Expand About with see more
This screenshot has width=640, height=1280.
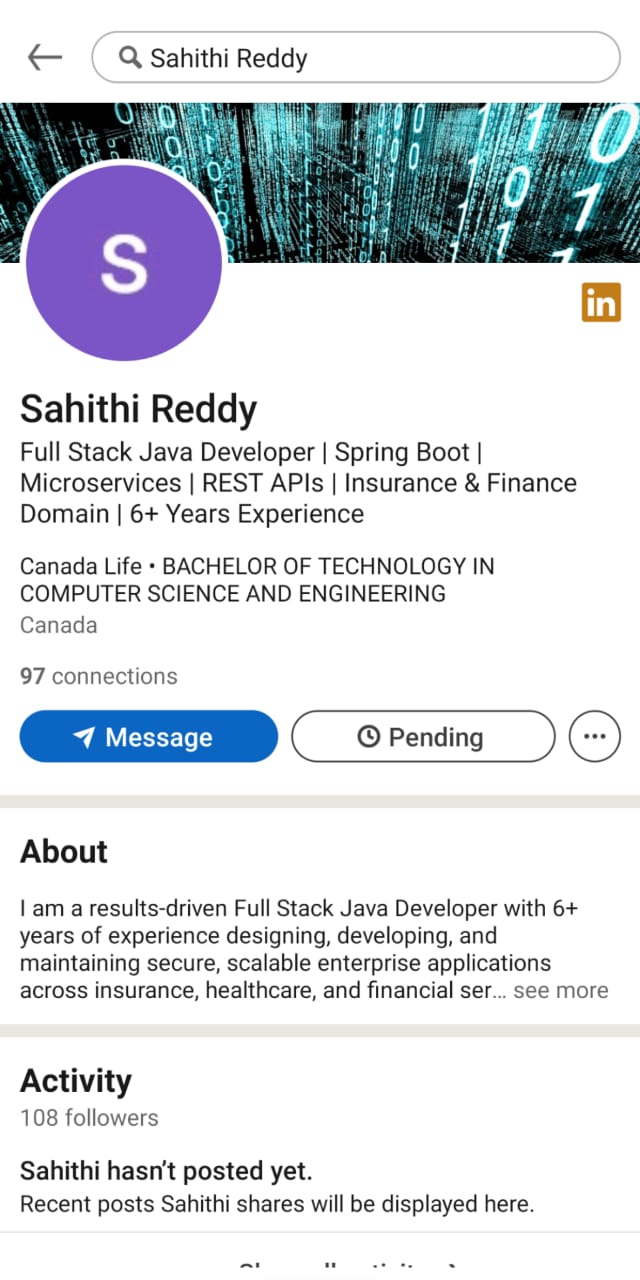(x=560, y=990)
